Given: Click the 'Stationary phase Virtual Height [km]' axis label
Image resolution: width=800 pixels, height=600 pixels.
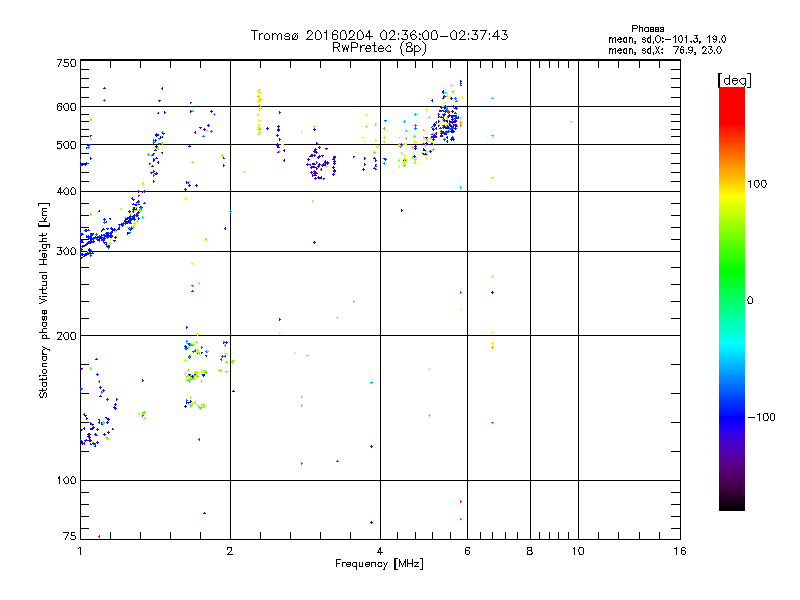Looking at the screenshot, I should coord(44,301).
